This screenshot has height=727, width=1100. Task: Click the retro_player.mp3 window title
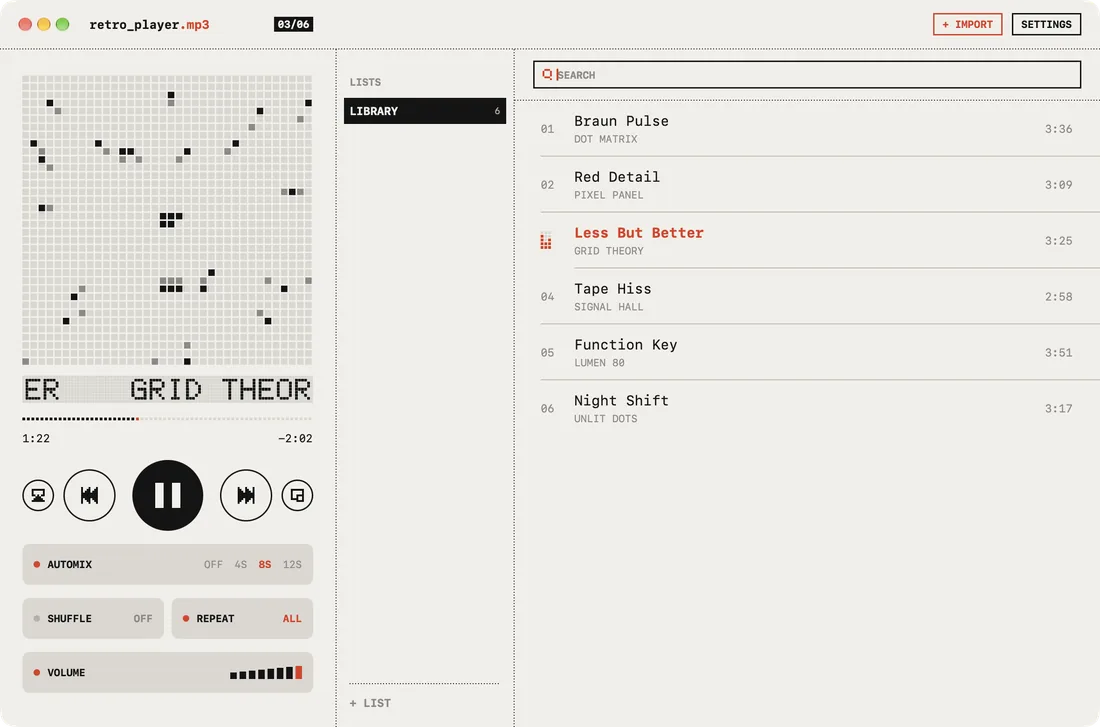pos(149,25)
